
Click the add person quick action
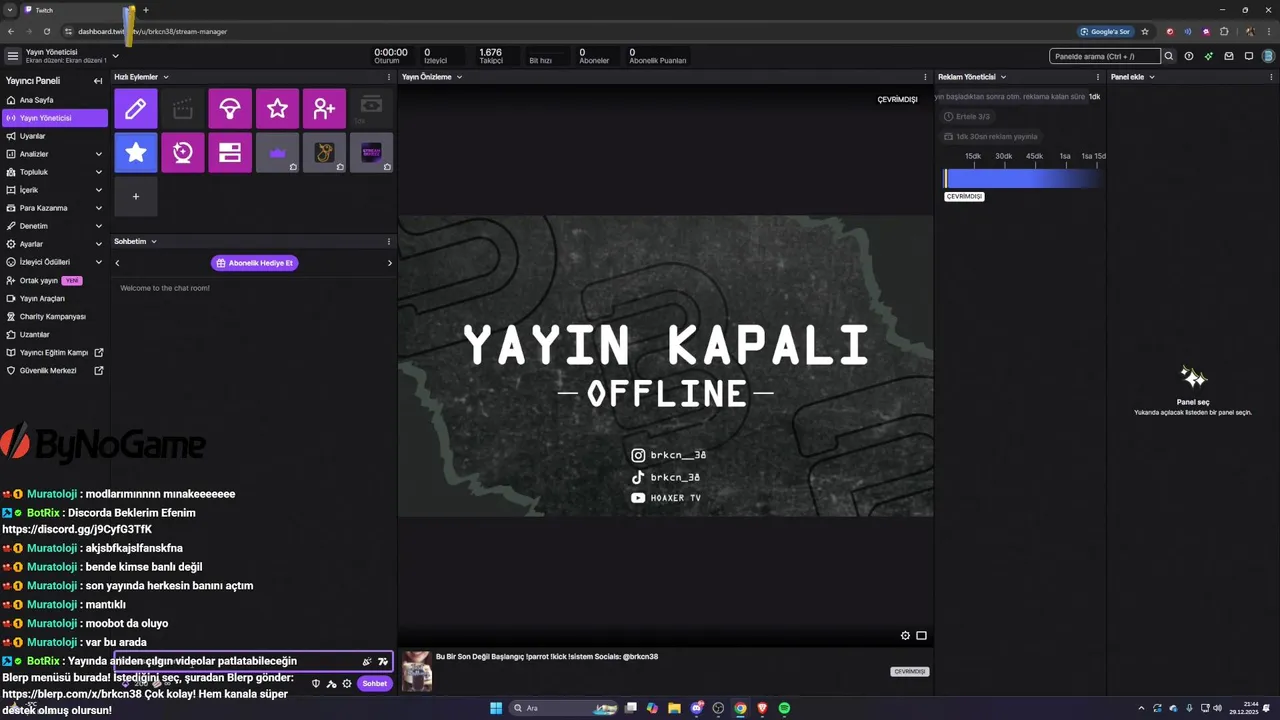(x=324, y=109)
